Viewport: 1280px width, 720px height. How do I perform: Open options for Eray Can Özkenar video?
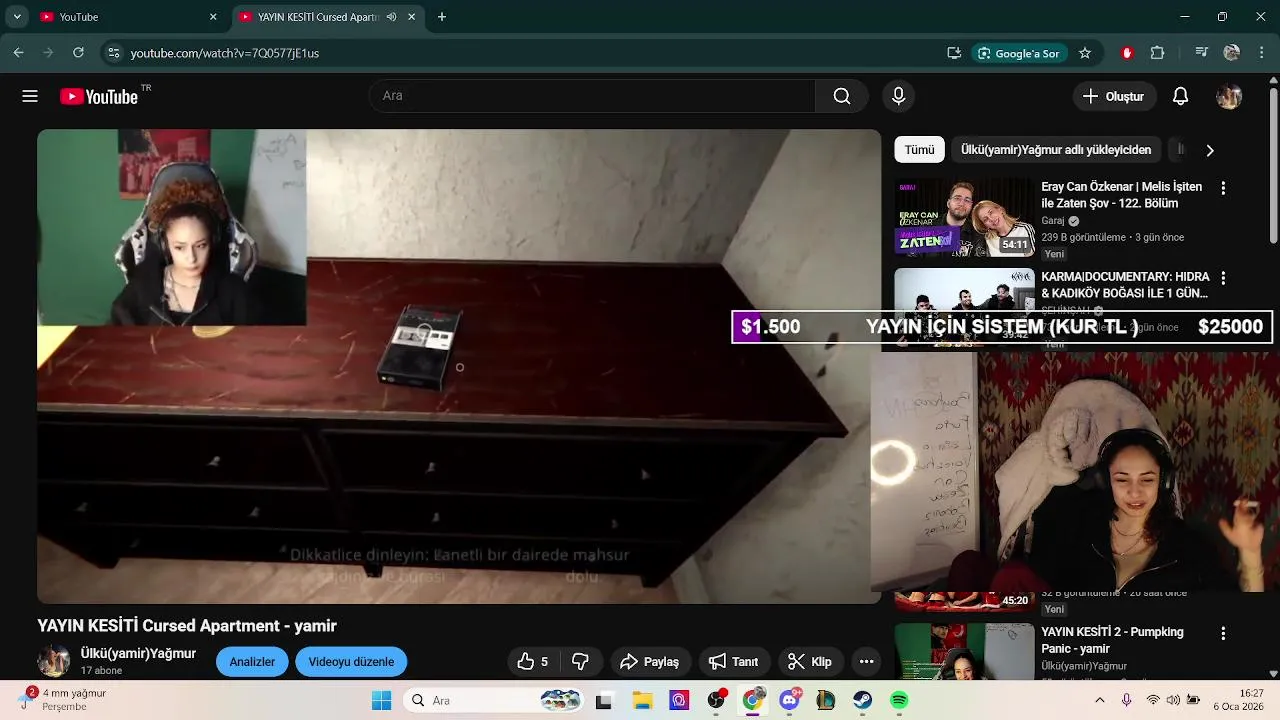click(x=1222, y=188)
